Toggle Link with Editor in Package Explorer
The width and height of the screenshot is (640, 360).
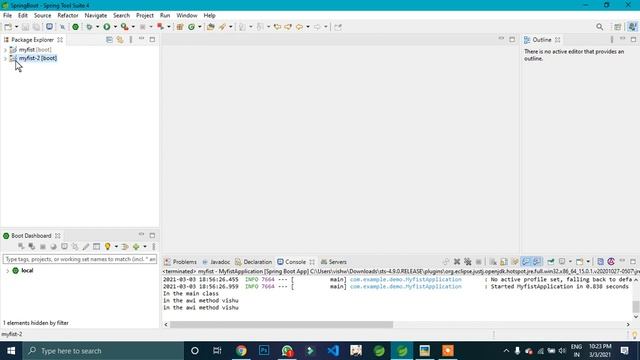point(120,40)
